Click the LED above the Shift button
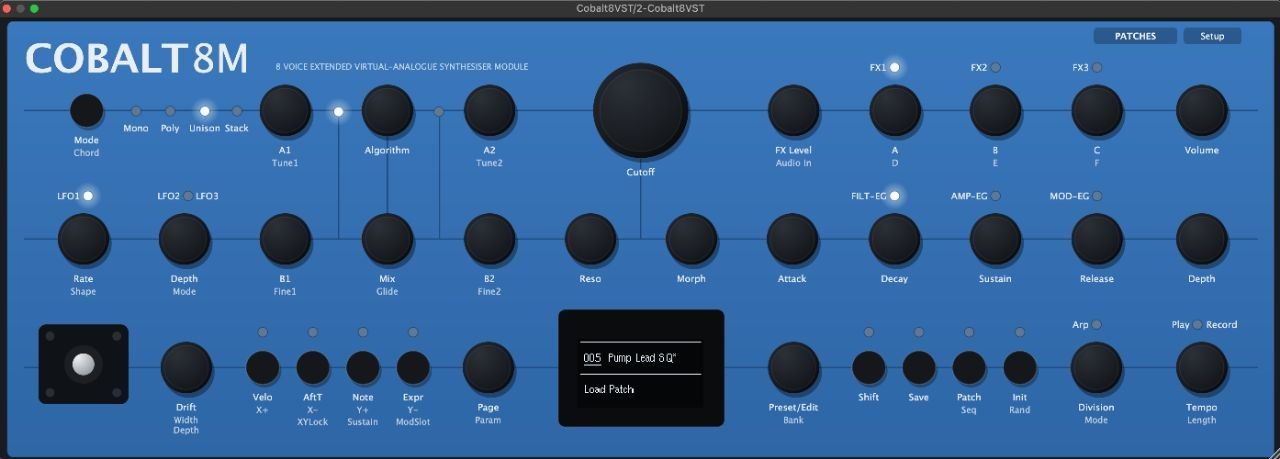The height and width of the screenshot is (459, 1280). (x=868, y=332)
